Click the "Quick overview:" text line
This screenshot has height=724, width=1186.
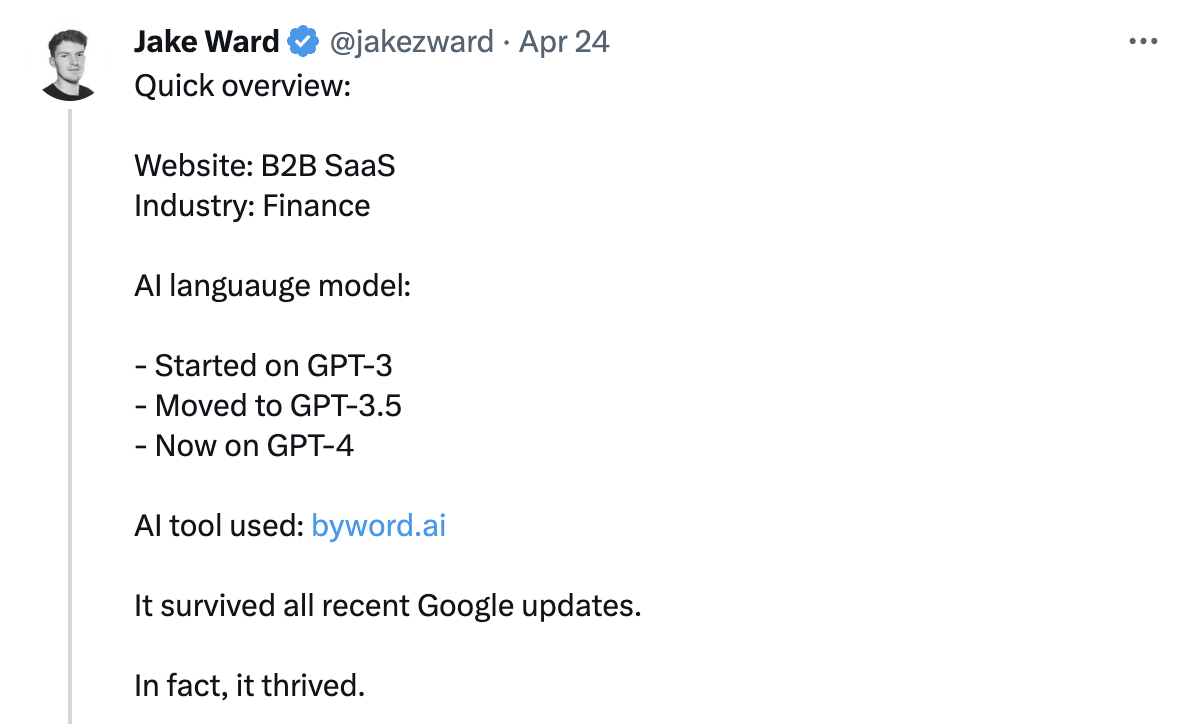click(x=243, y=86)
